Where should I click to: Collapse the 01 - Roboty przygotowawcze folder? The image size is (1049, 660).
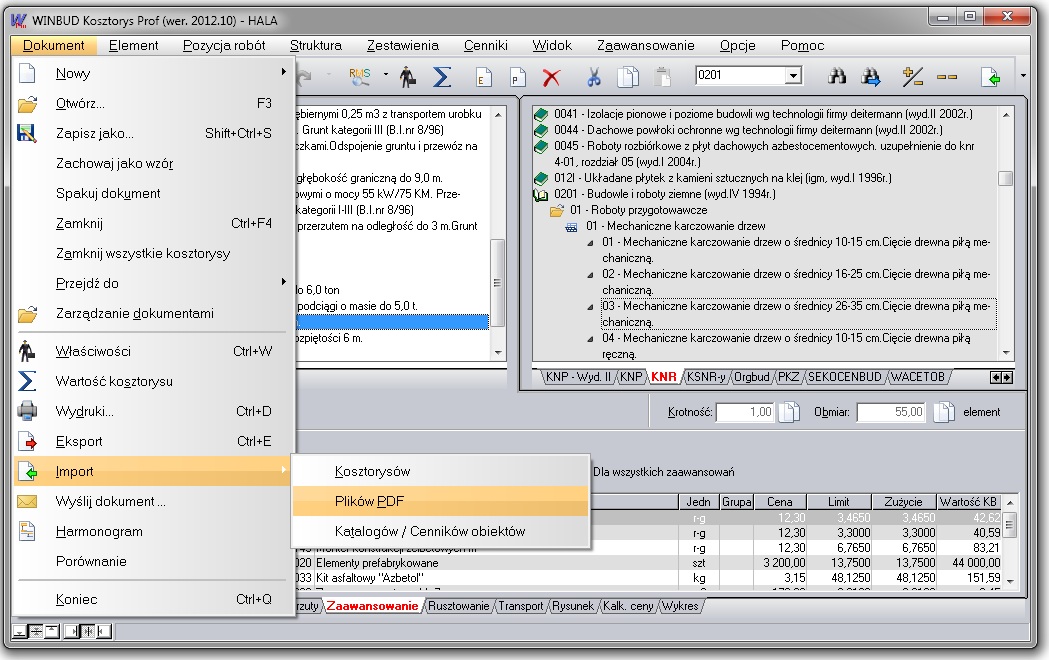[557, 210]
